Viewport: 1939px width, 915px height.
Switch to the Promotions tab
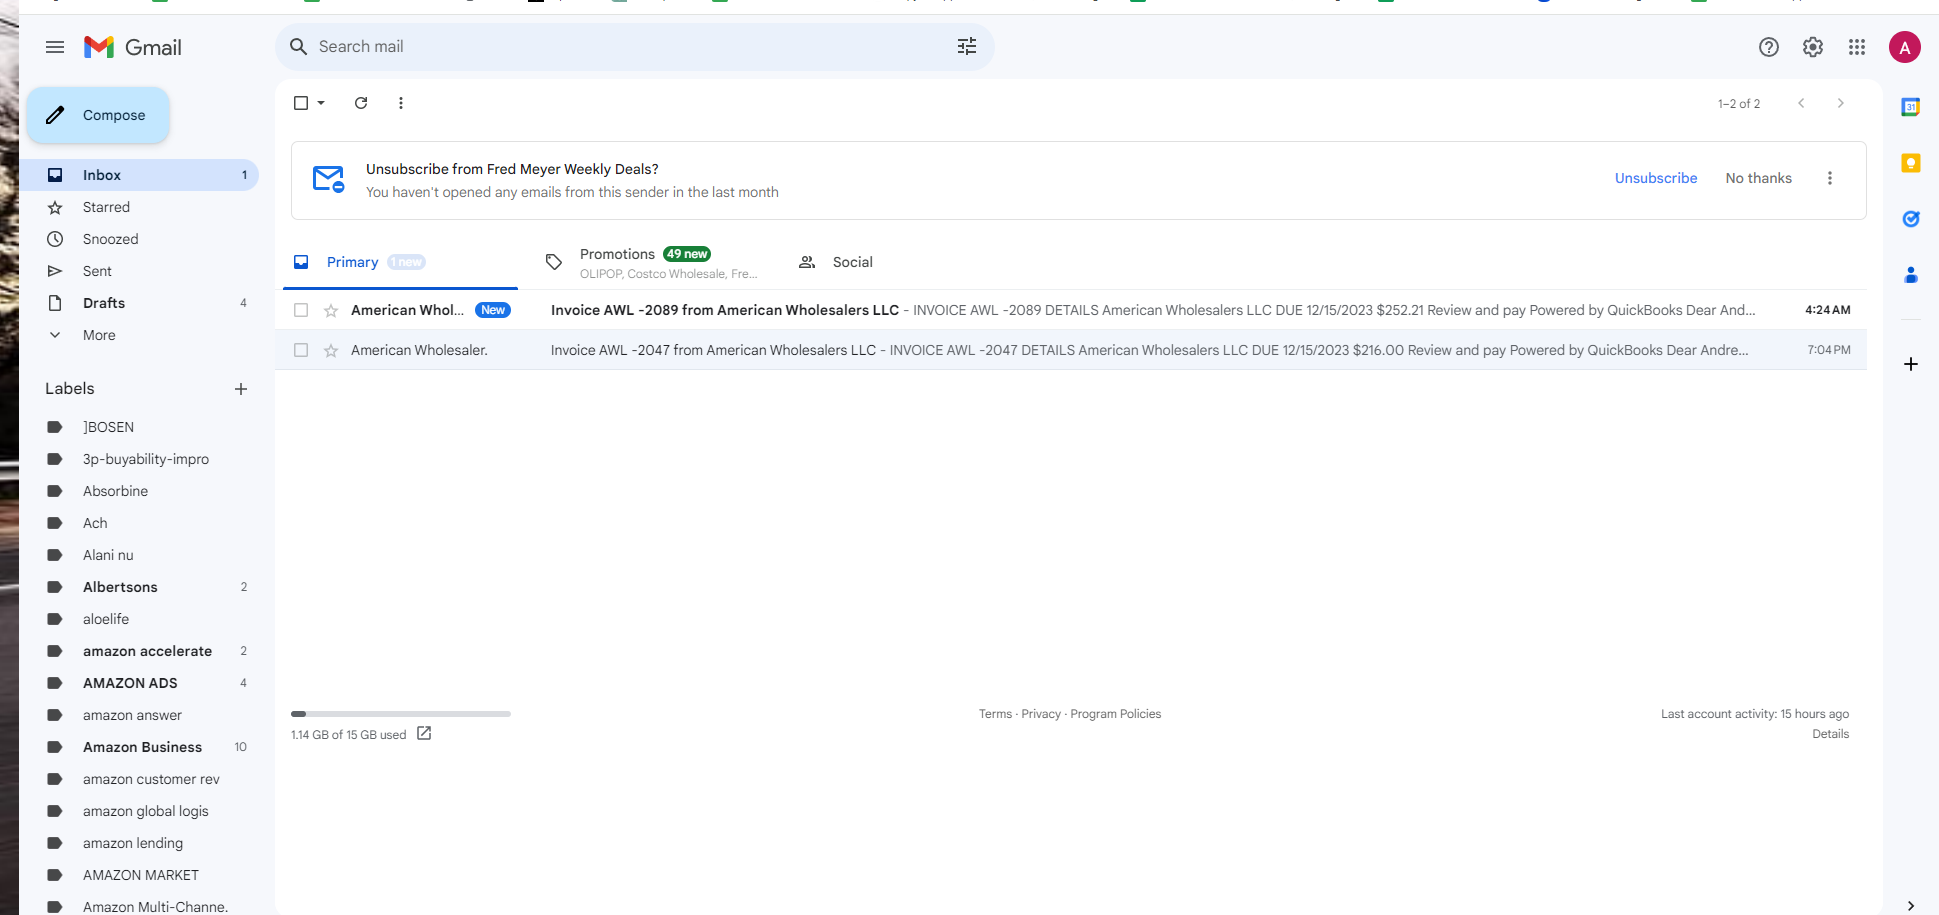[x=652, y=262]
